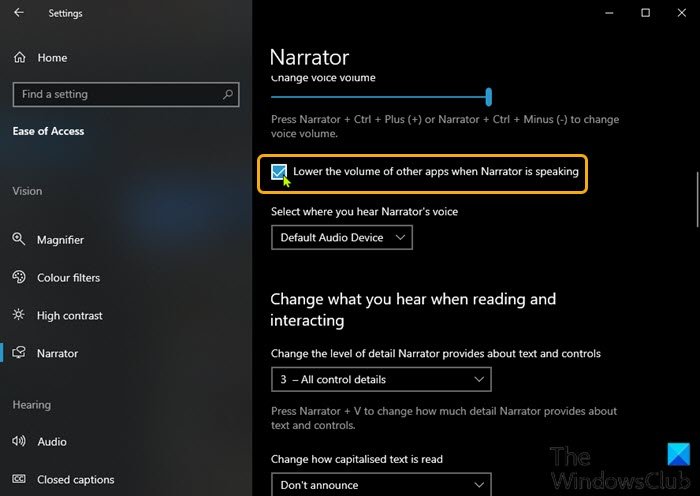Click the Ease of Access heading

(48, 131)
